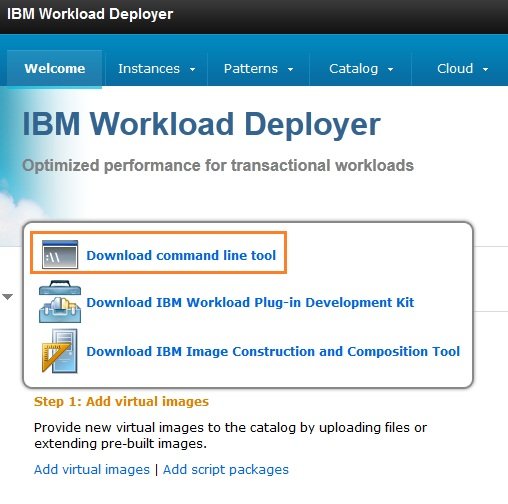The width and height of the screenshot is (508, 504).
Task: Download command line tool link
Action: tap(181, 255)
